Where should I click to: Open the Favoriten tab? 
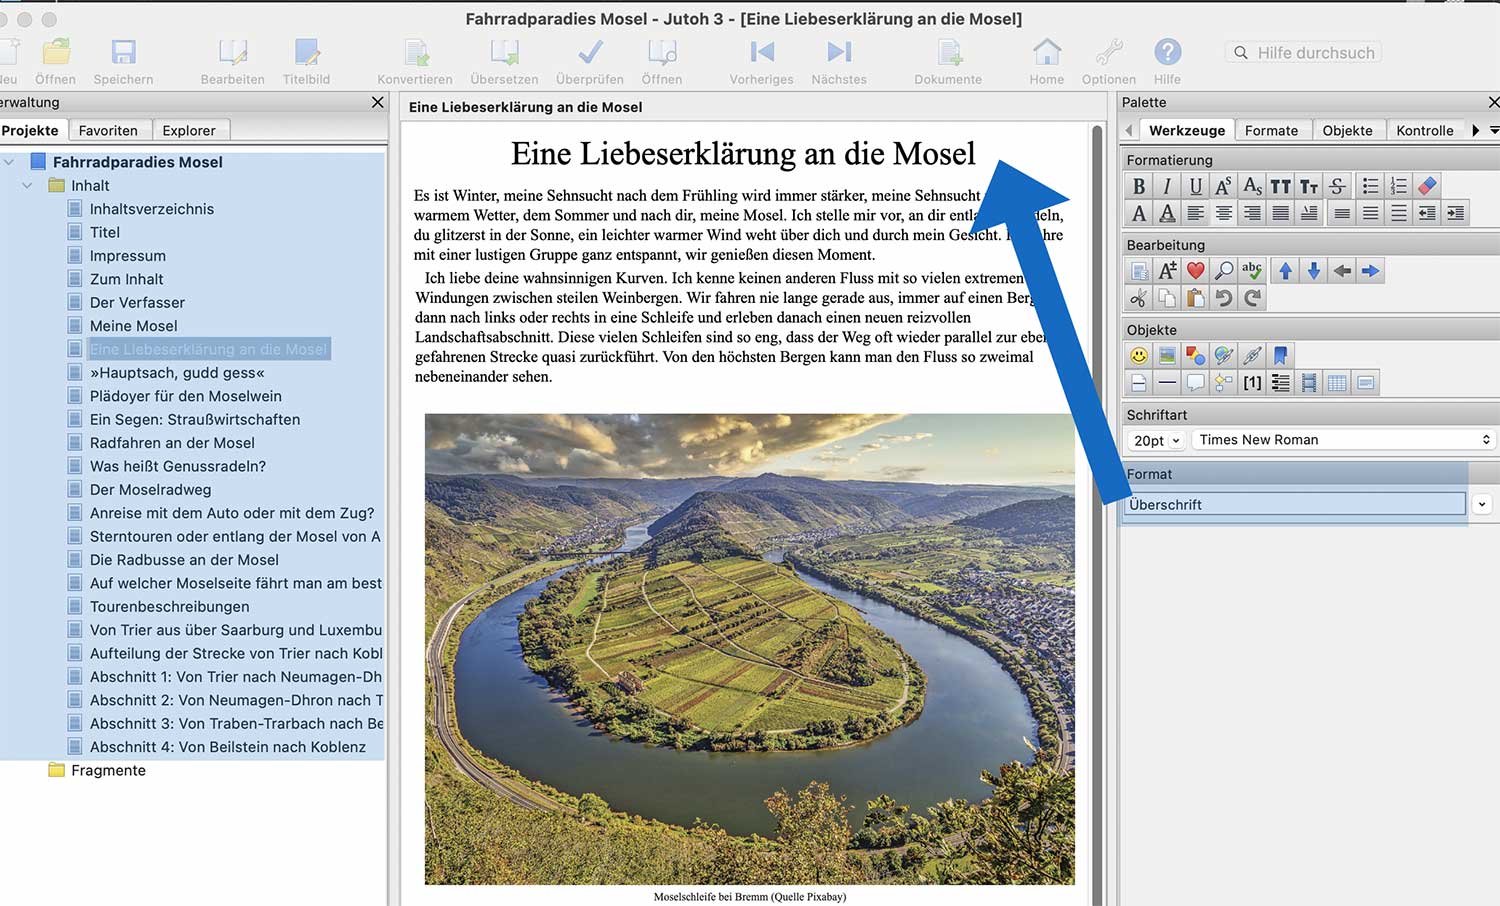[x=108, y=131]
